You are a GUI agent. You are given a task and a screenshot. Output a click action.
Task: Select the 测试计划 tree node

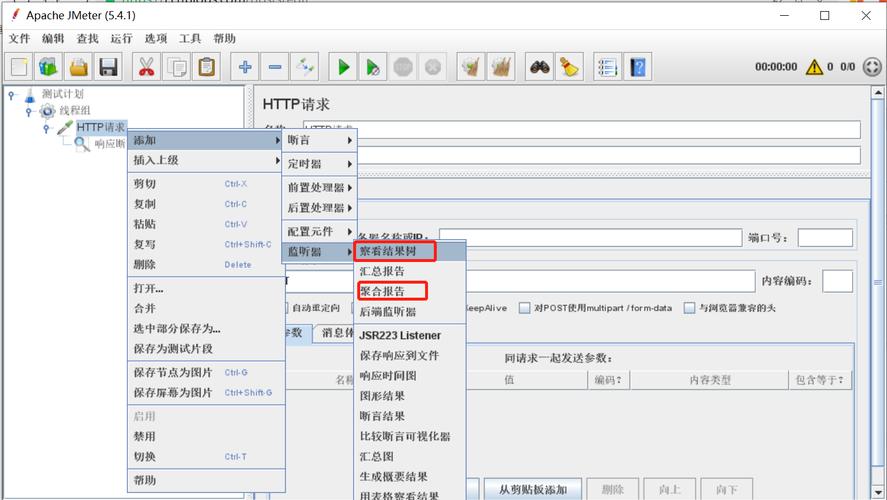[62, 94]
